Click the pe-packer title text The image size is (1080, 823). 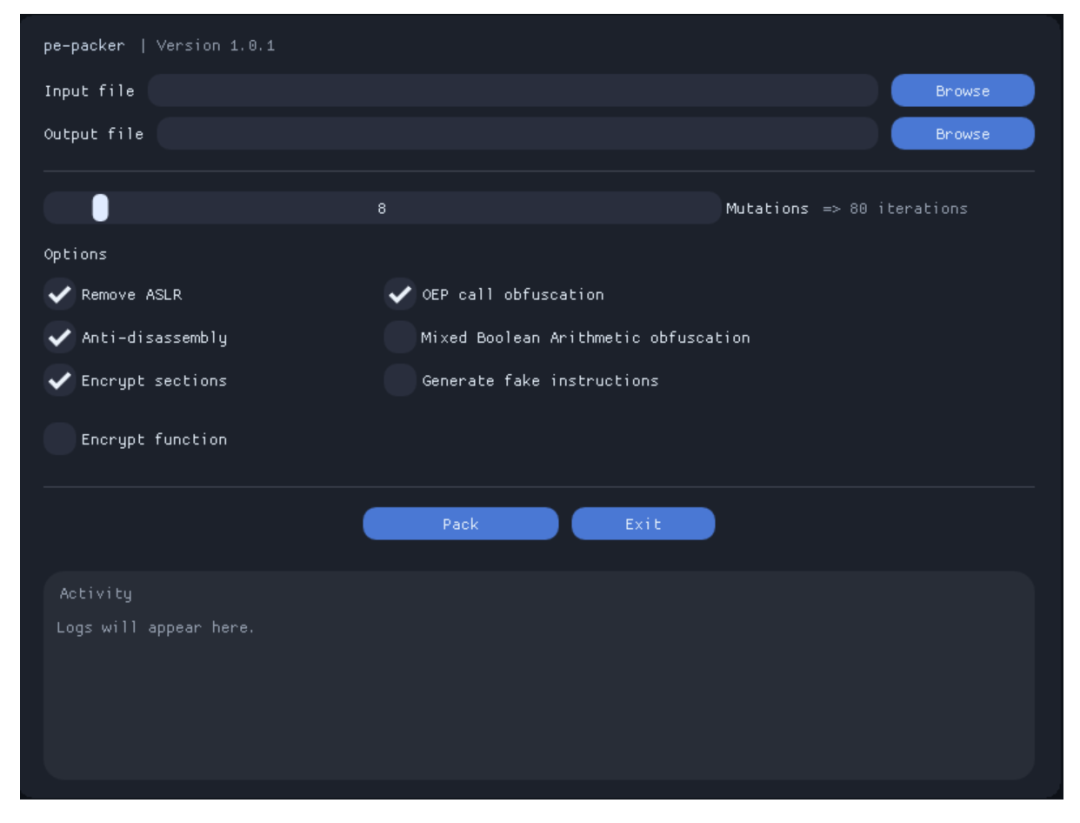[84, 46]
